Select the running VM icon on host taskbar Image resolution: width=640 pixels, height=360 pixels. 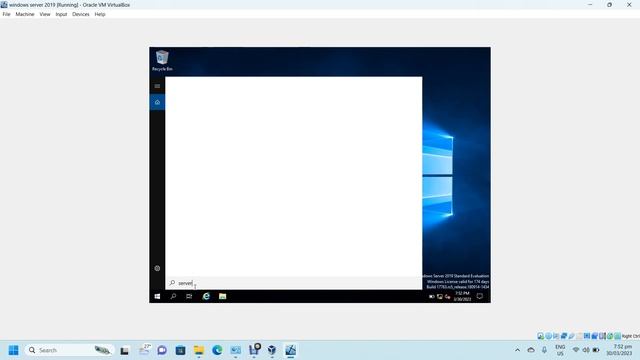tap(290, 350)
